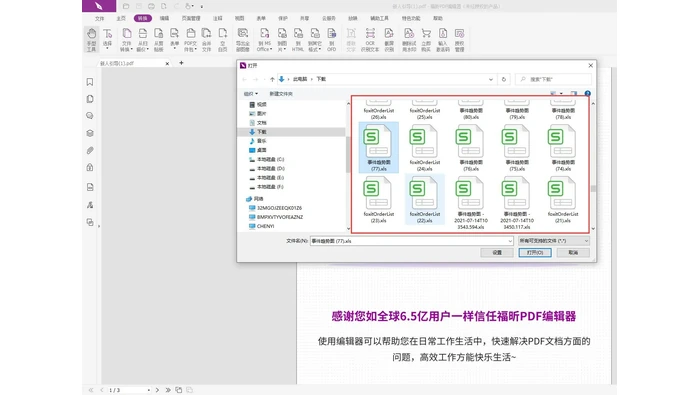
Task: Select the file foxitOrderList (21).xls
Action: pyautogui.click(x=562, y=200)
